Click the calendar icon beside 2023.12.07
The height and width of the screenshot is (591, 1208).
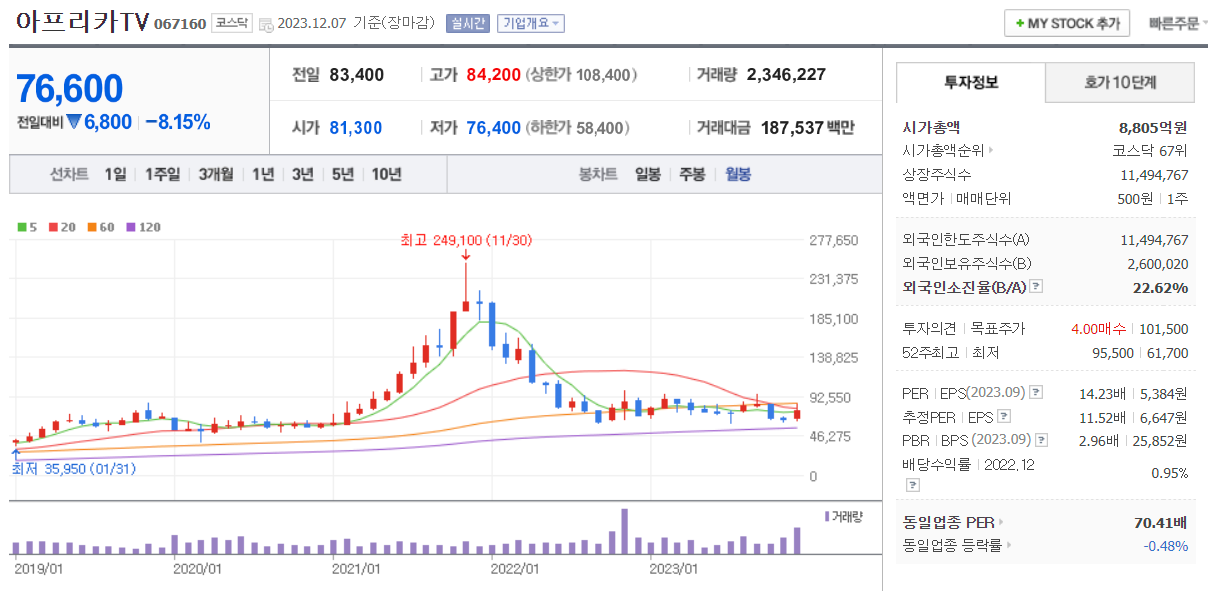point(266,24)
